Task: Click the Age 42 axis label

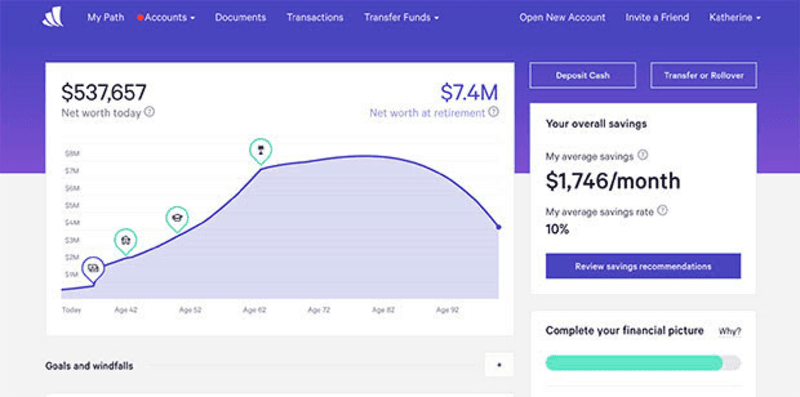Action: pos(126,310)
